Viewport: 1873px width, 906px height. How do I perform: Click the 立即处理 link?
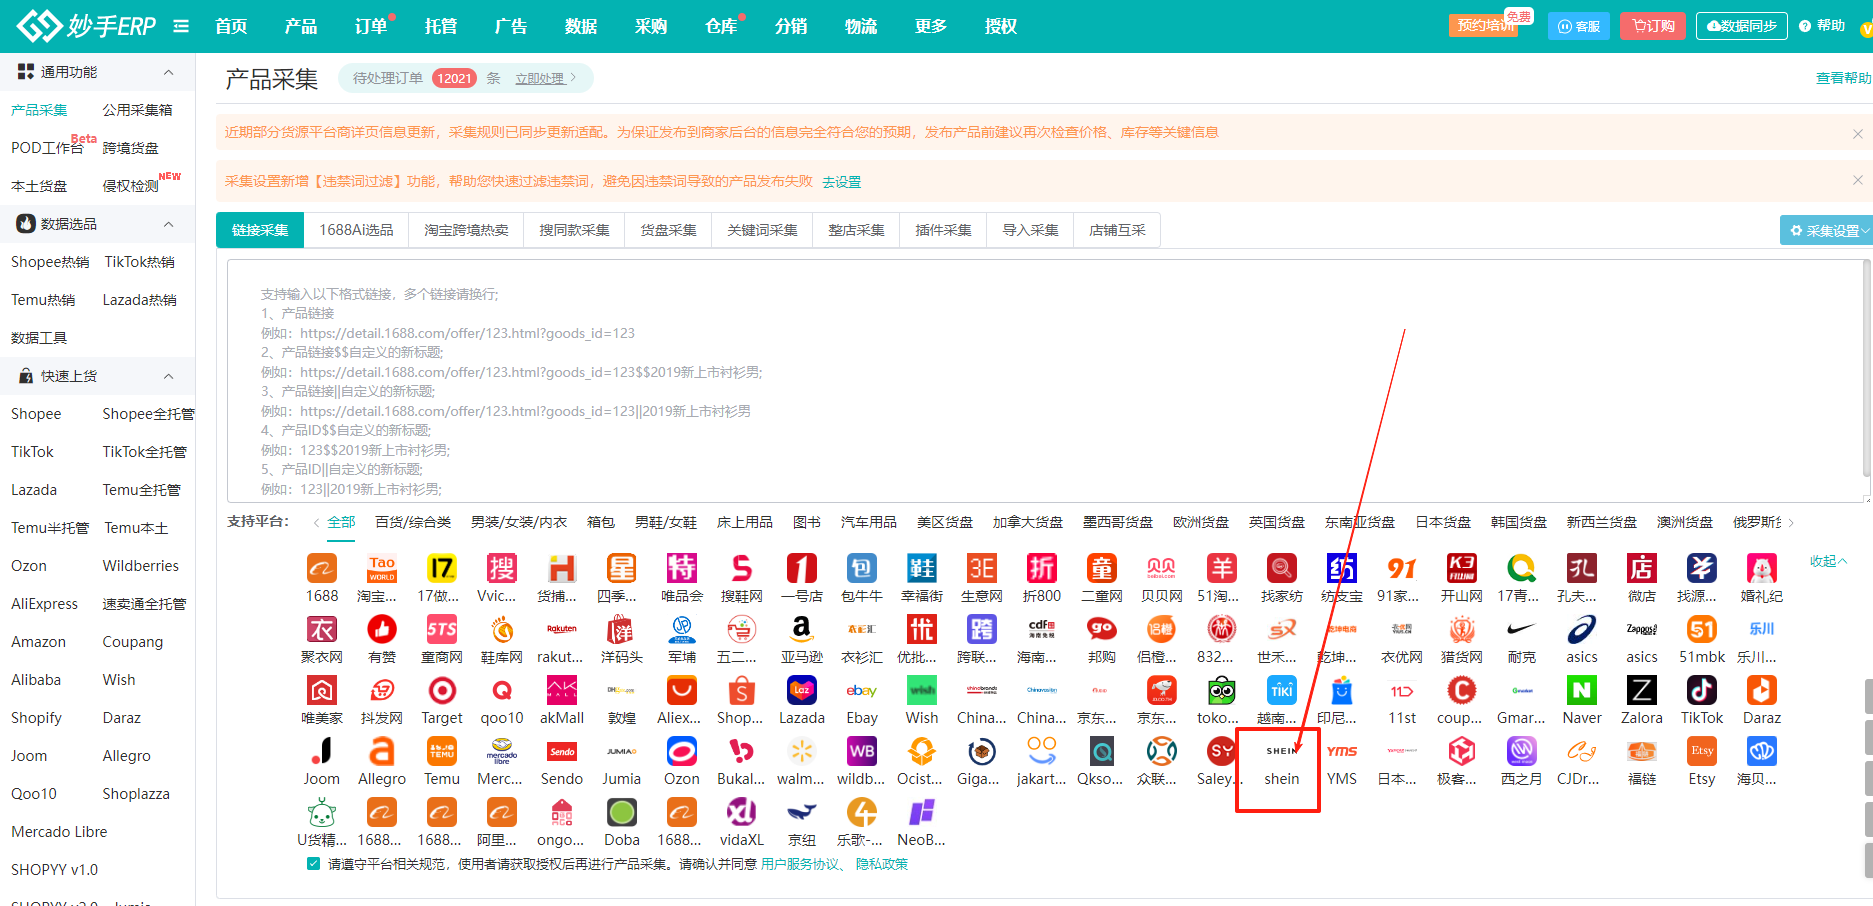[x=540, y=78]
